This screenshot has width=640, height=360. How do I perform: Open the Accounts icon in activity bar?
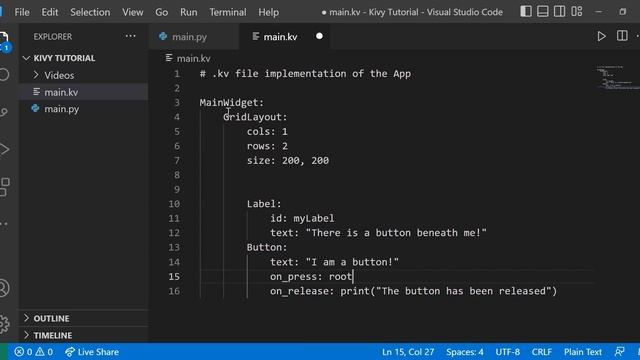coord(4,288)
